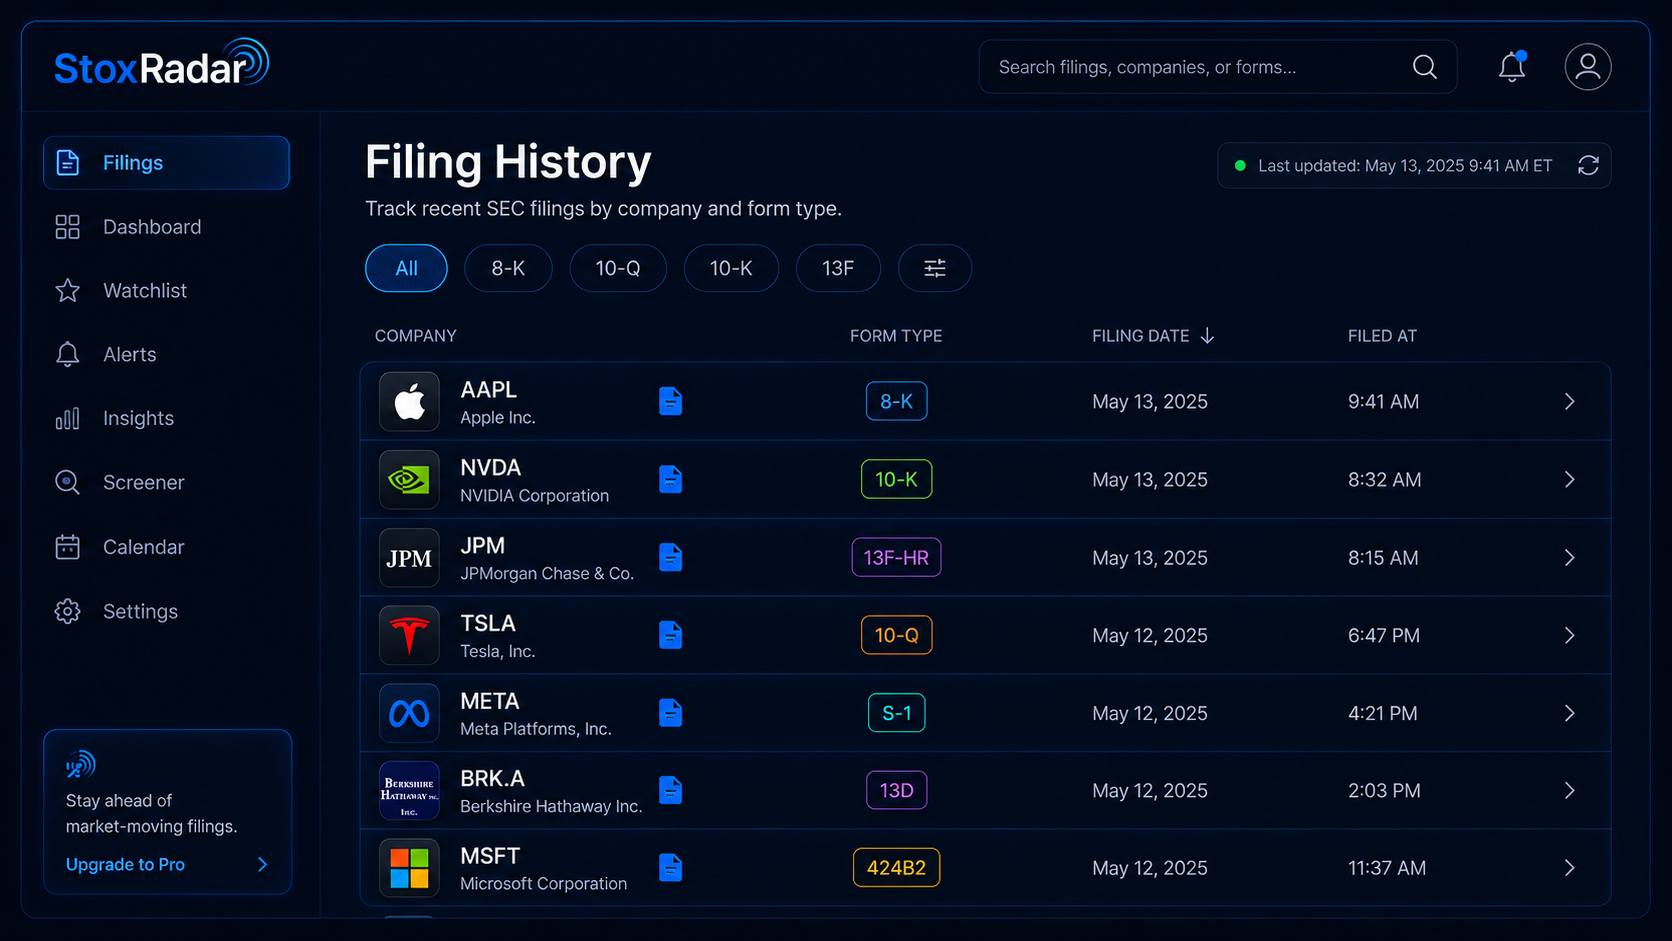This screenshot has height=941, width=1672.
Task: Click the Form Type column header
Action: [896, 336]
